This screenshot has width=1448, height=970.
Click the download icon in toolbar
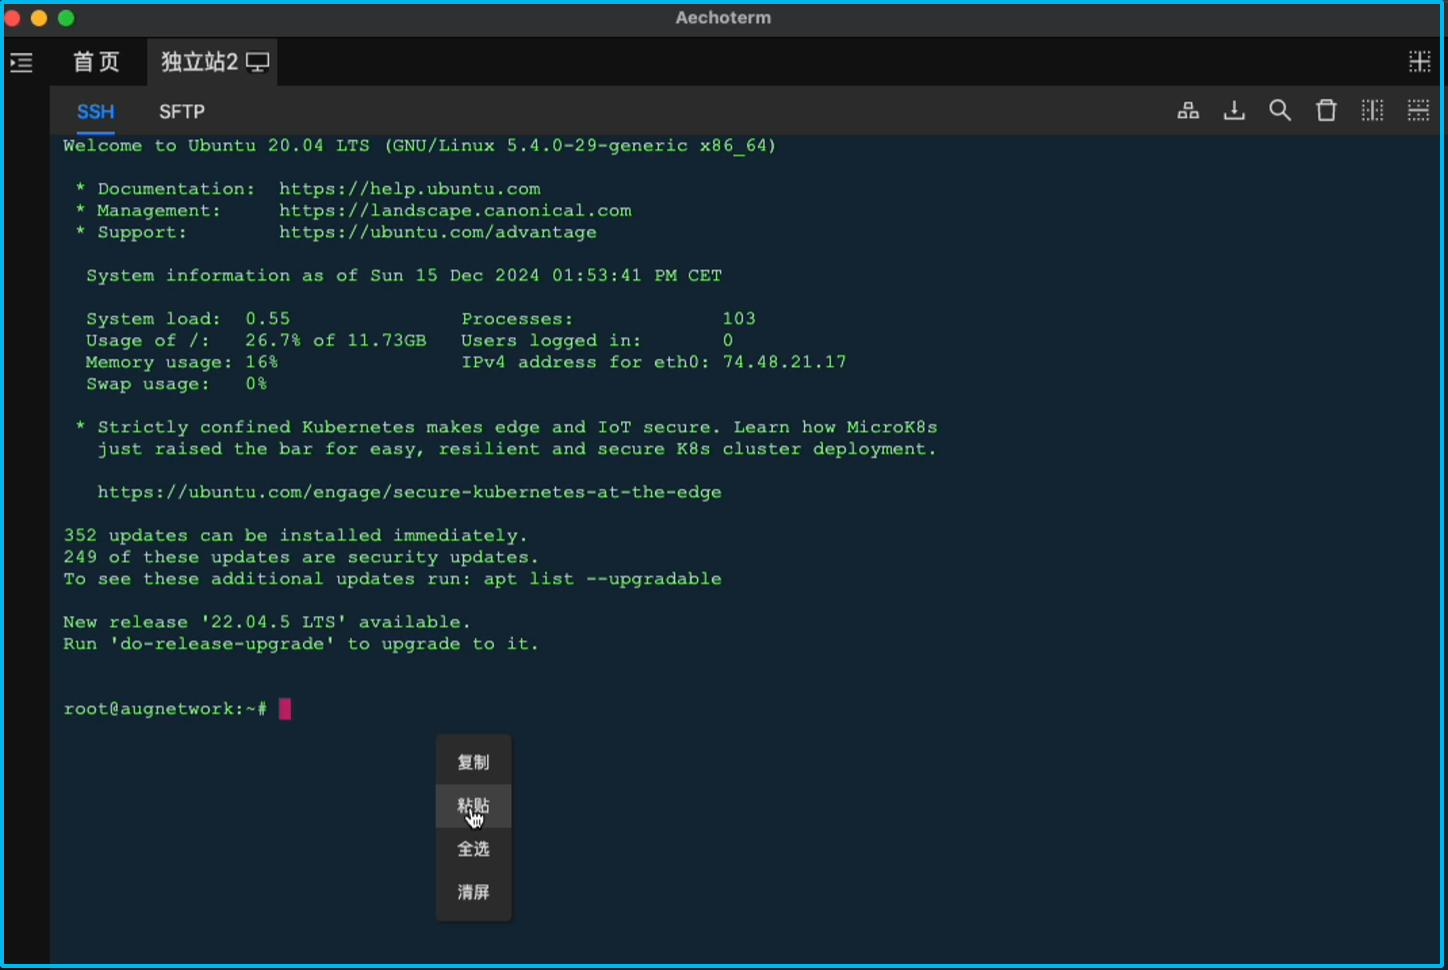1234,111
